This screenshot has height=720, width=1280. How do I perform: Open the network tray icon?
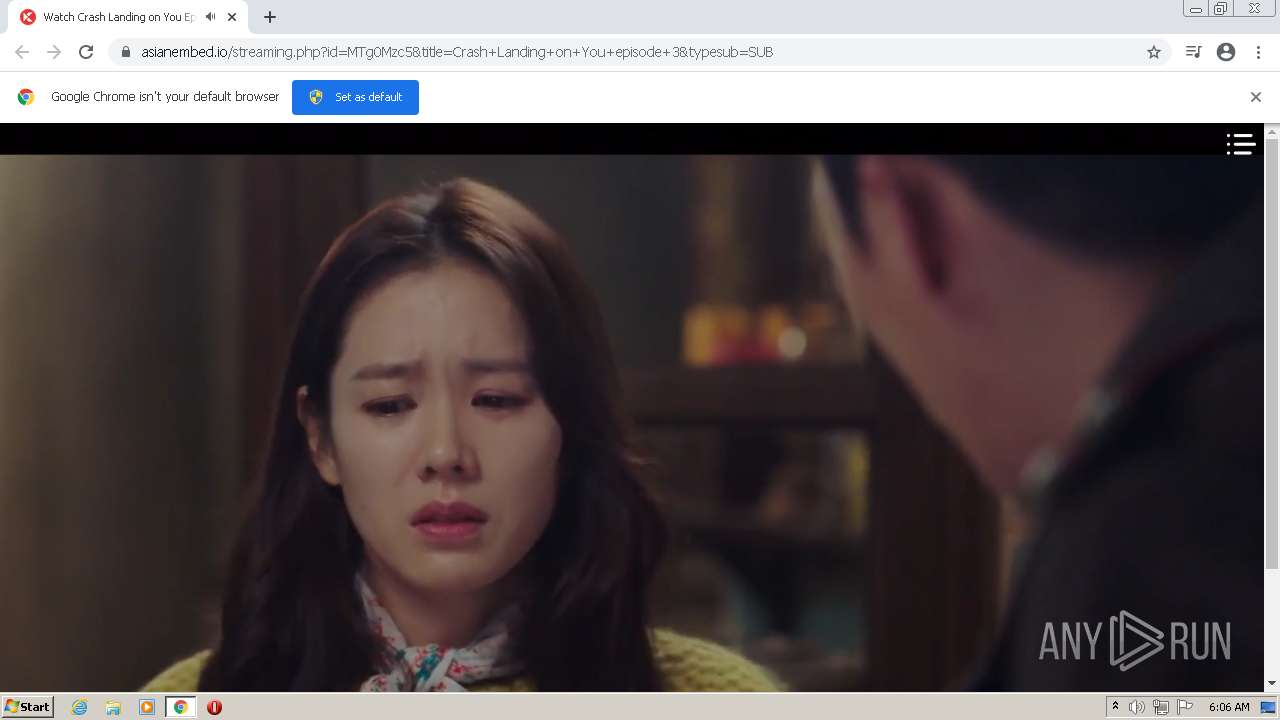click(1161, 707)
